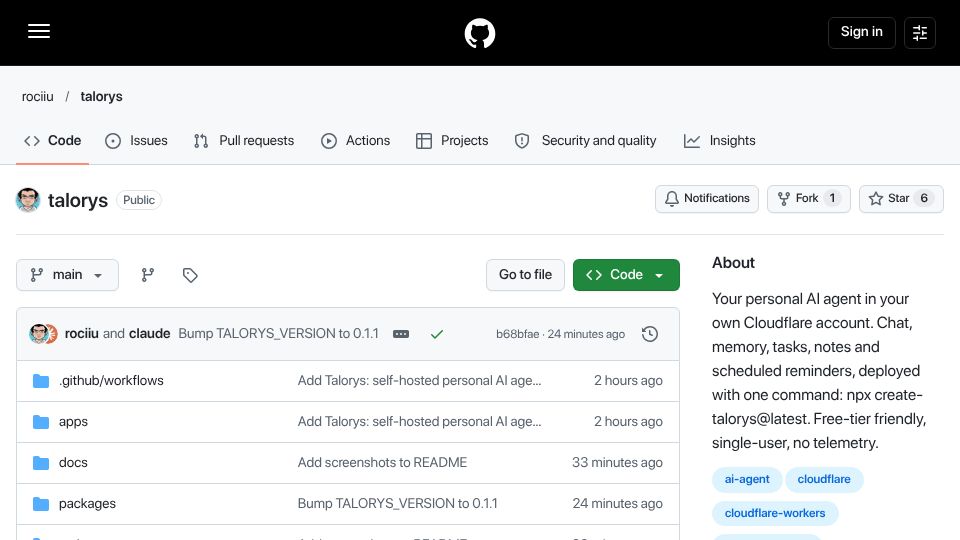Click the About heading
The width and height of the screenshot is (960, 540).
coord(733,263)
